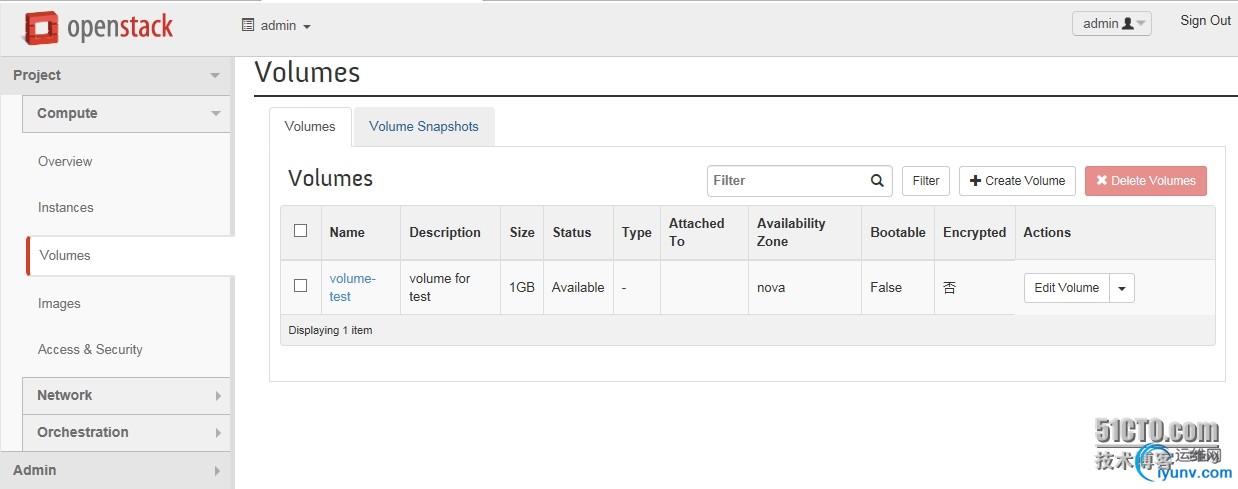1238x489 pixels.
Task: Click the project list icon beside admin
Action: coord(248,25)
